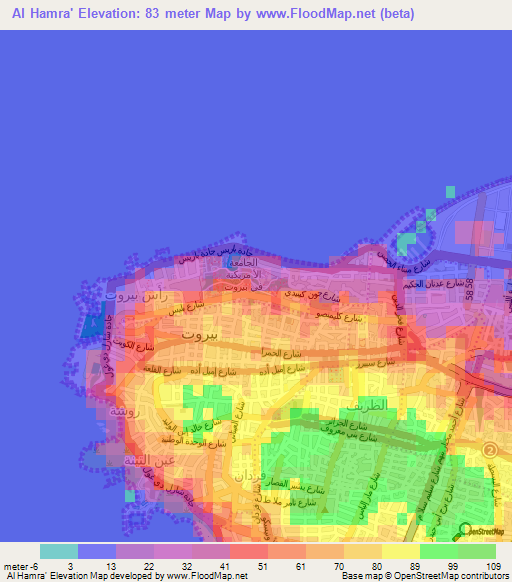Click the 'شارع مار الياس' street label
The height and width of the screenshot is (582, 512).
[x=369, y=496]
